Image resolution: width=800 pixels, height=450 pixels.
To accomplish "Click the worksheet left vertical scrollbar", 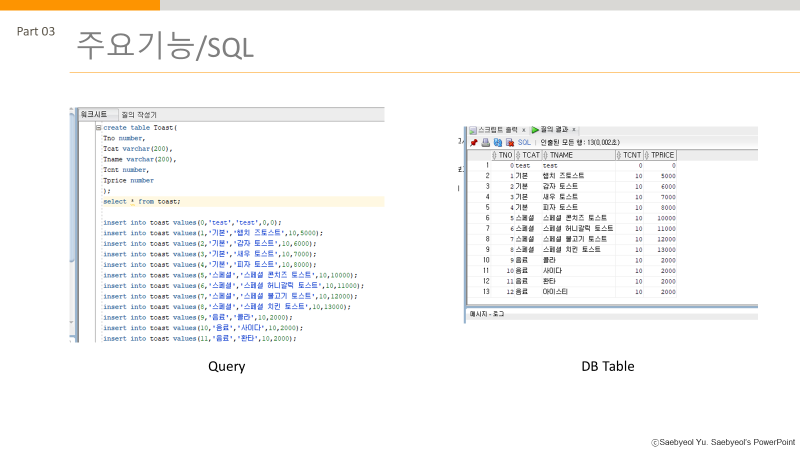I will (x=72, y=224).
